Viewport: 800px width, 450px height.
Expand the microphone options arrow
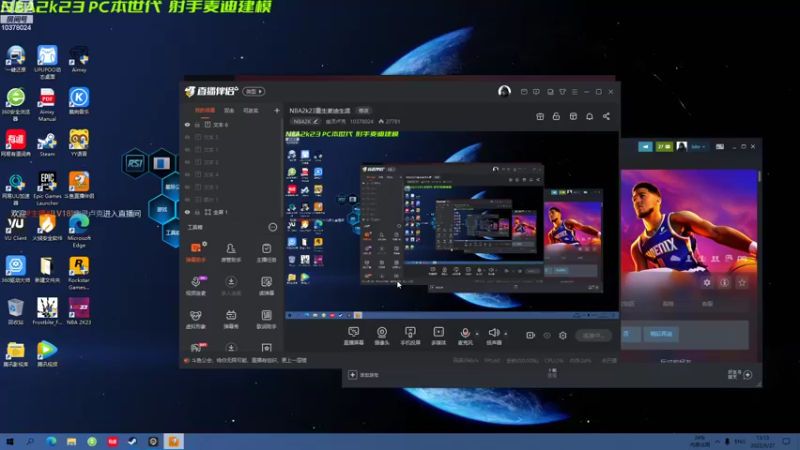click(477, 334)
